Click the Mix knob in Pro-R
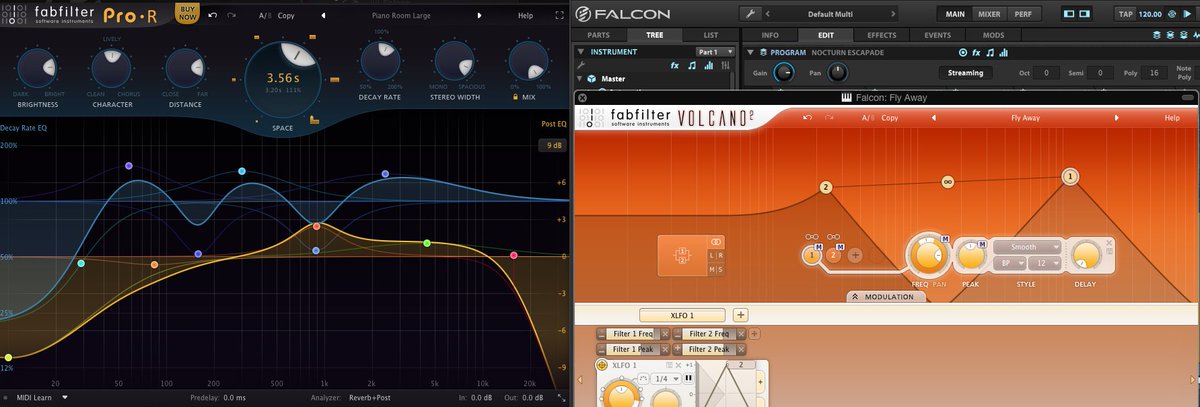Screen dimensions: 1200x407 [530, 62]
